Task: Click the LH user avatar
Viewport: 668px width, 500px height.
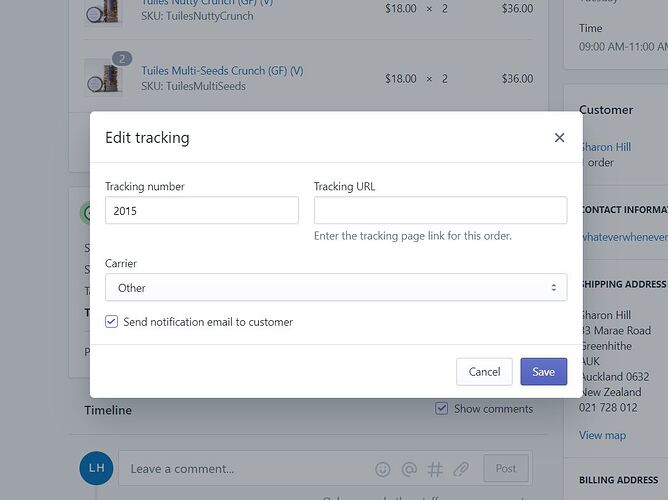Action: pyautogui.click(x=96, y=468)
